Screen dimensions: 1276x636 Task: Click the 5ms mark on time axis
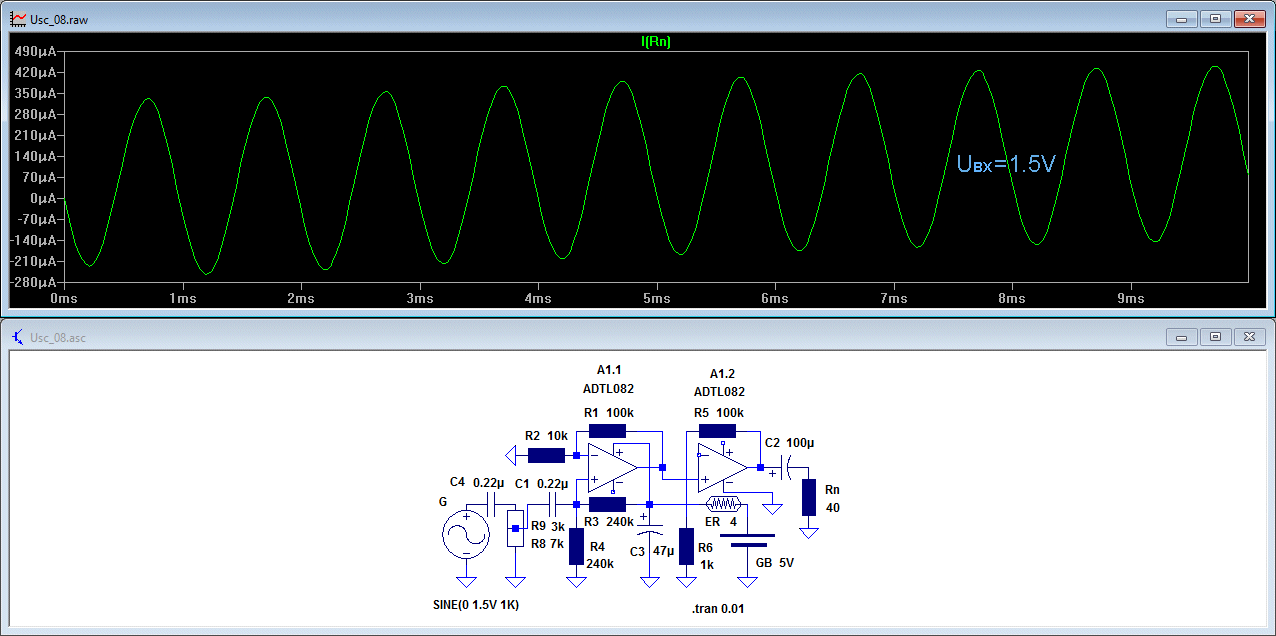(655, 299)
